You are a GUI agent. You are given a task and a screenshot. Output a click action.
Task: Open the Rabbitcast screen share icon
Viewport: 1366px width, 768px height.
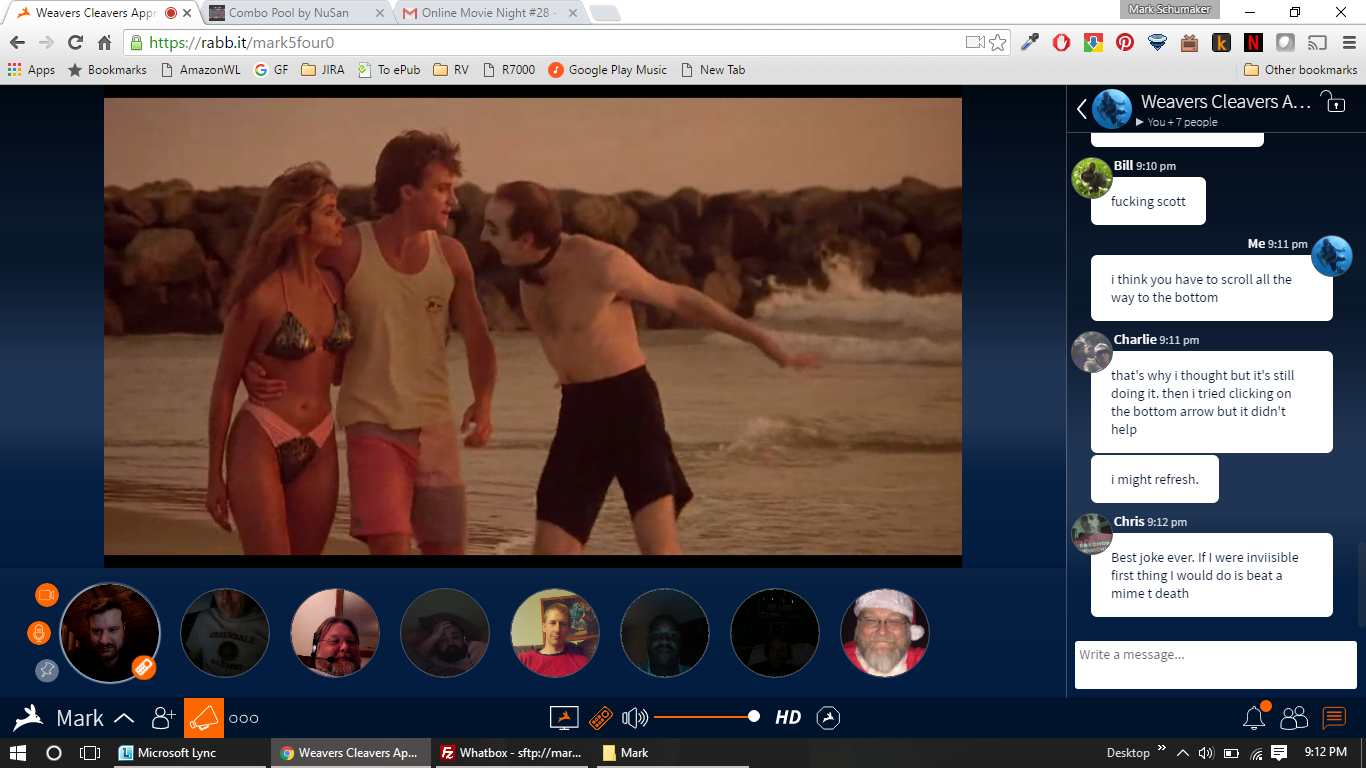pyautogui.click(x=565, y=718)
